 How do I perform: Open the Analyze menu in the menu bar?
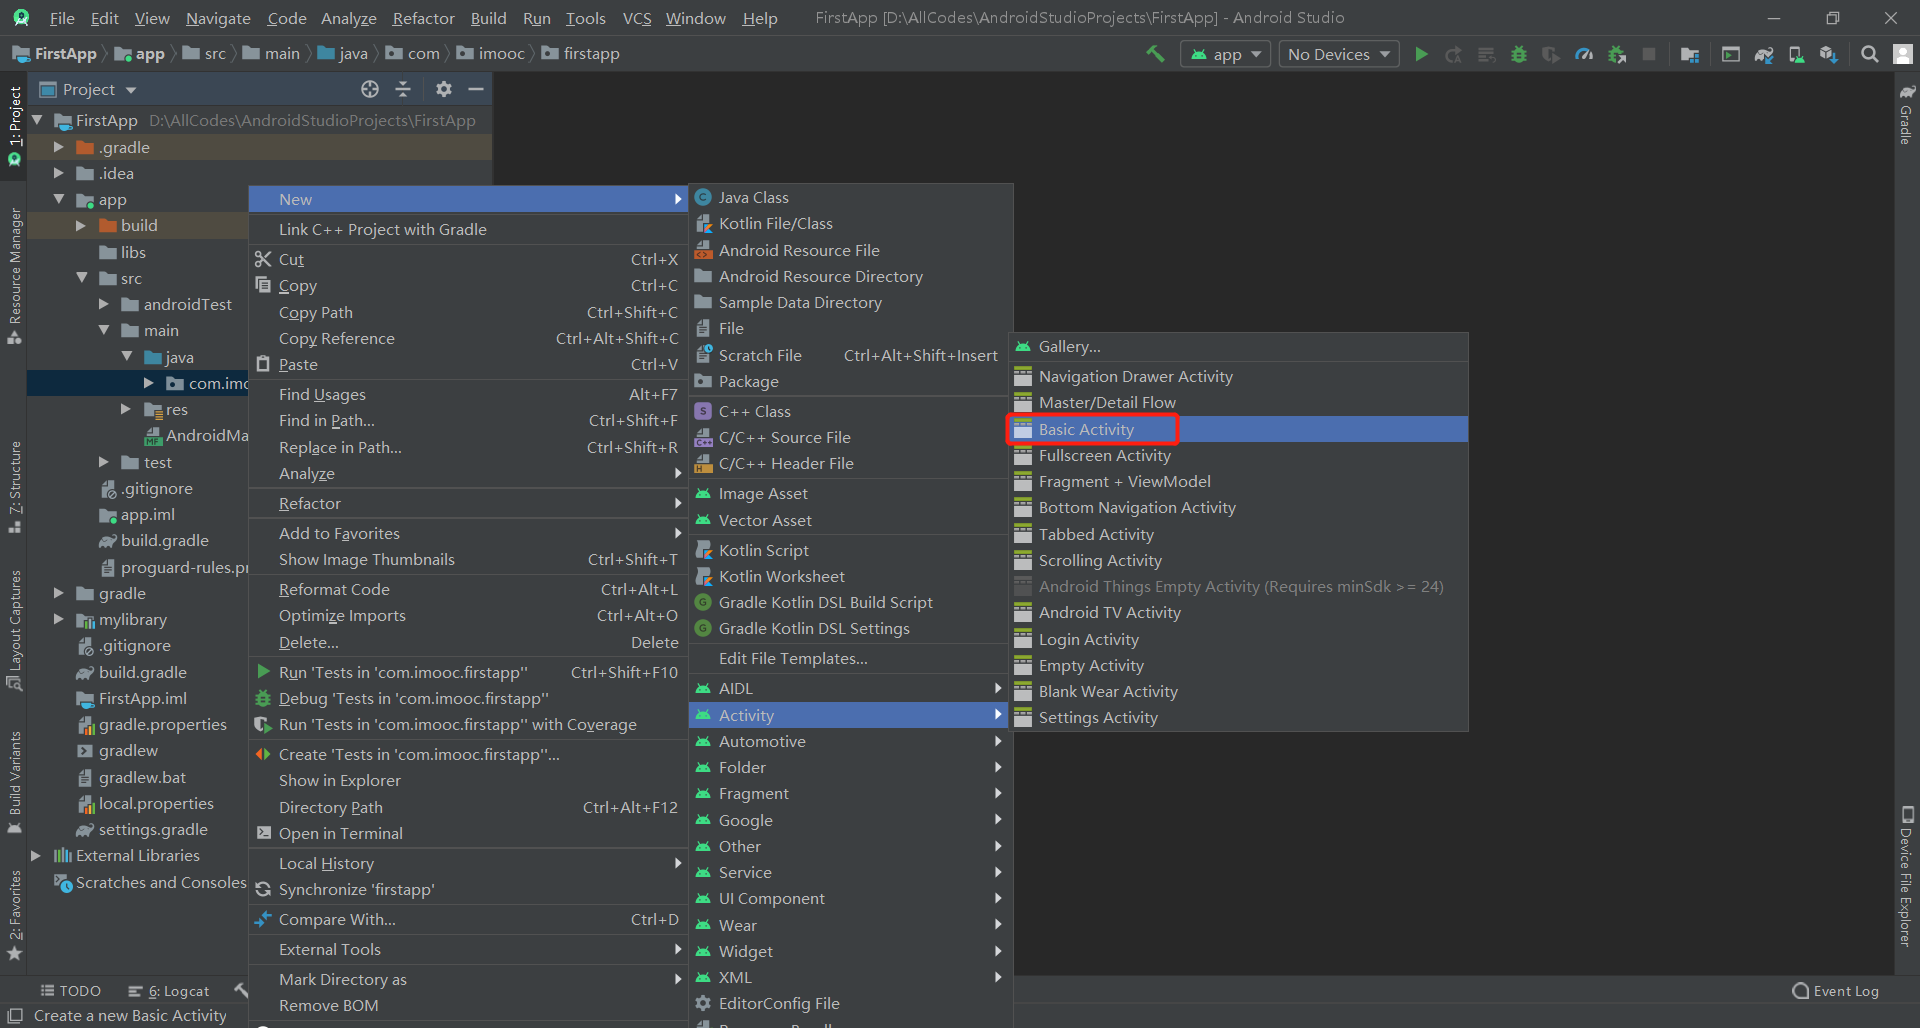[x=348, y=18]
